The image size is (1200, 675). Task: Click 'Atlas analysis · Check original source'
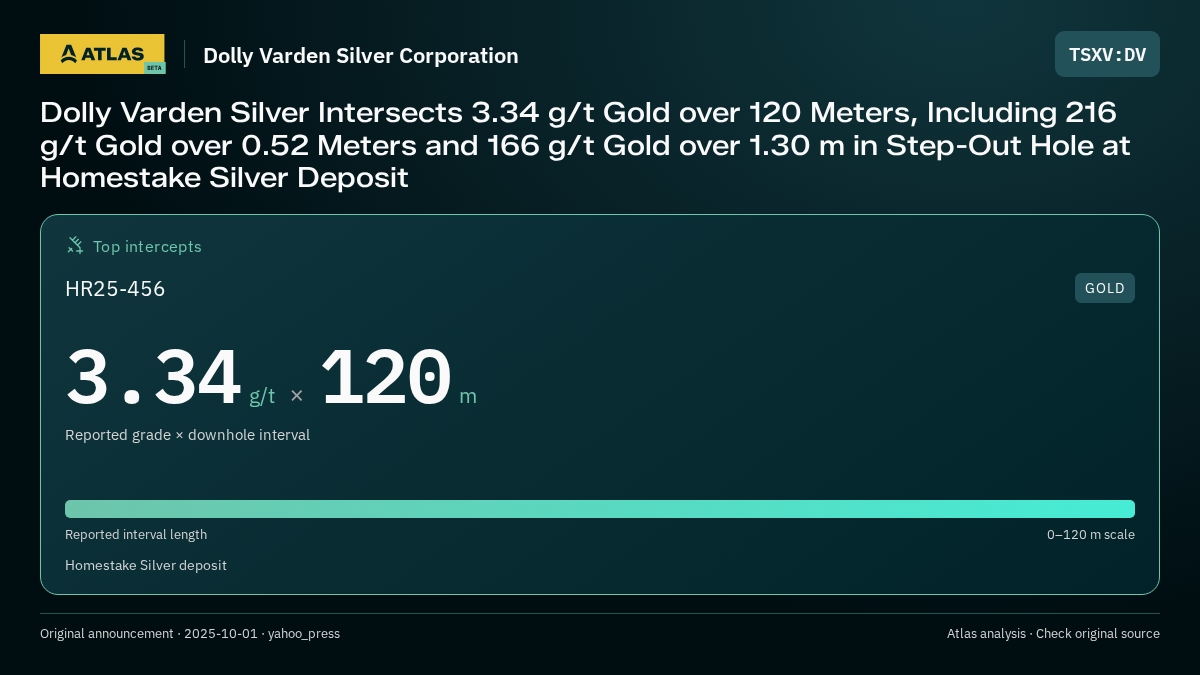click(1053, 634)
